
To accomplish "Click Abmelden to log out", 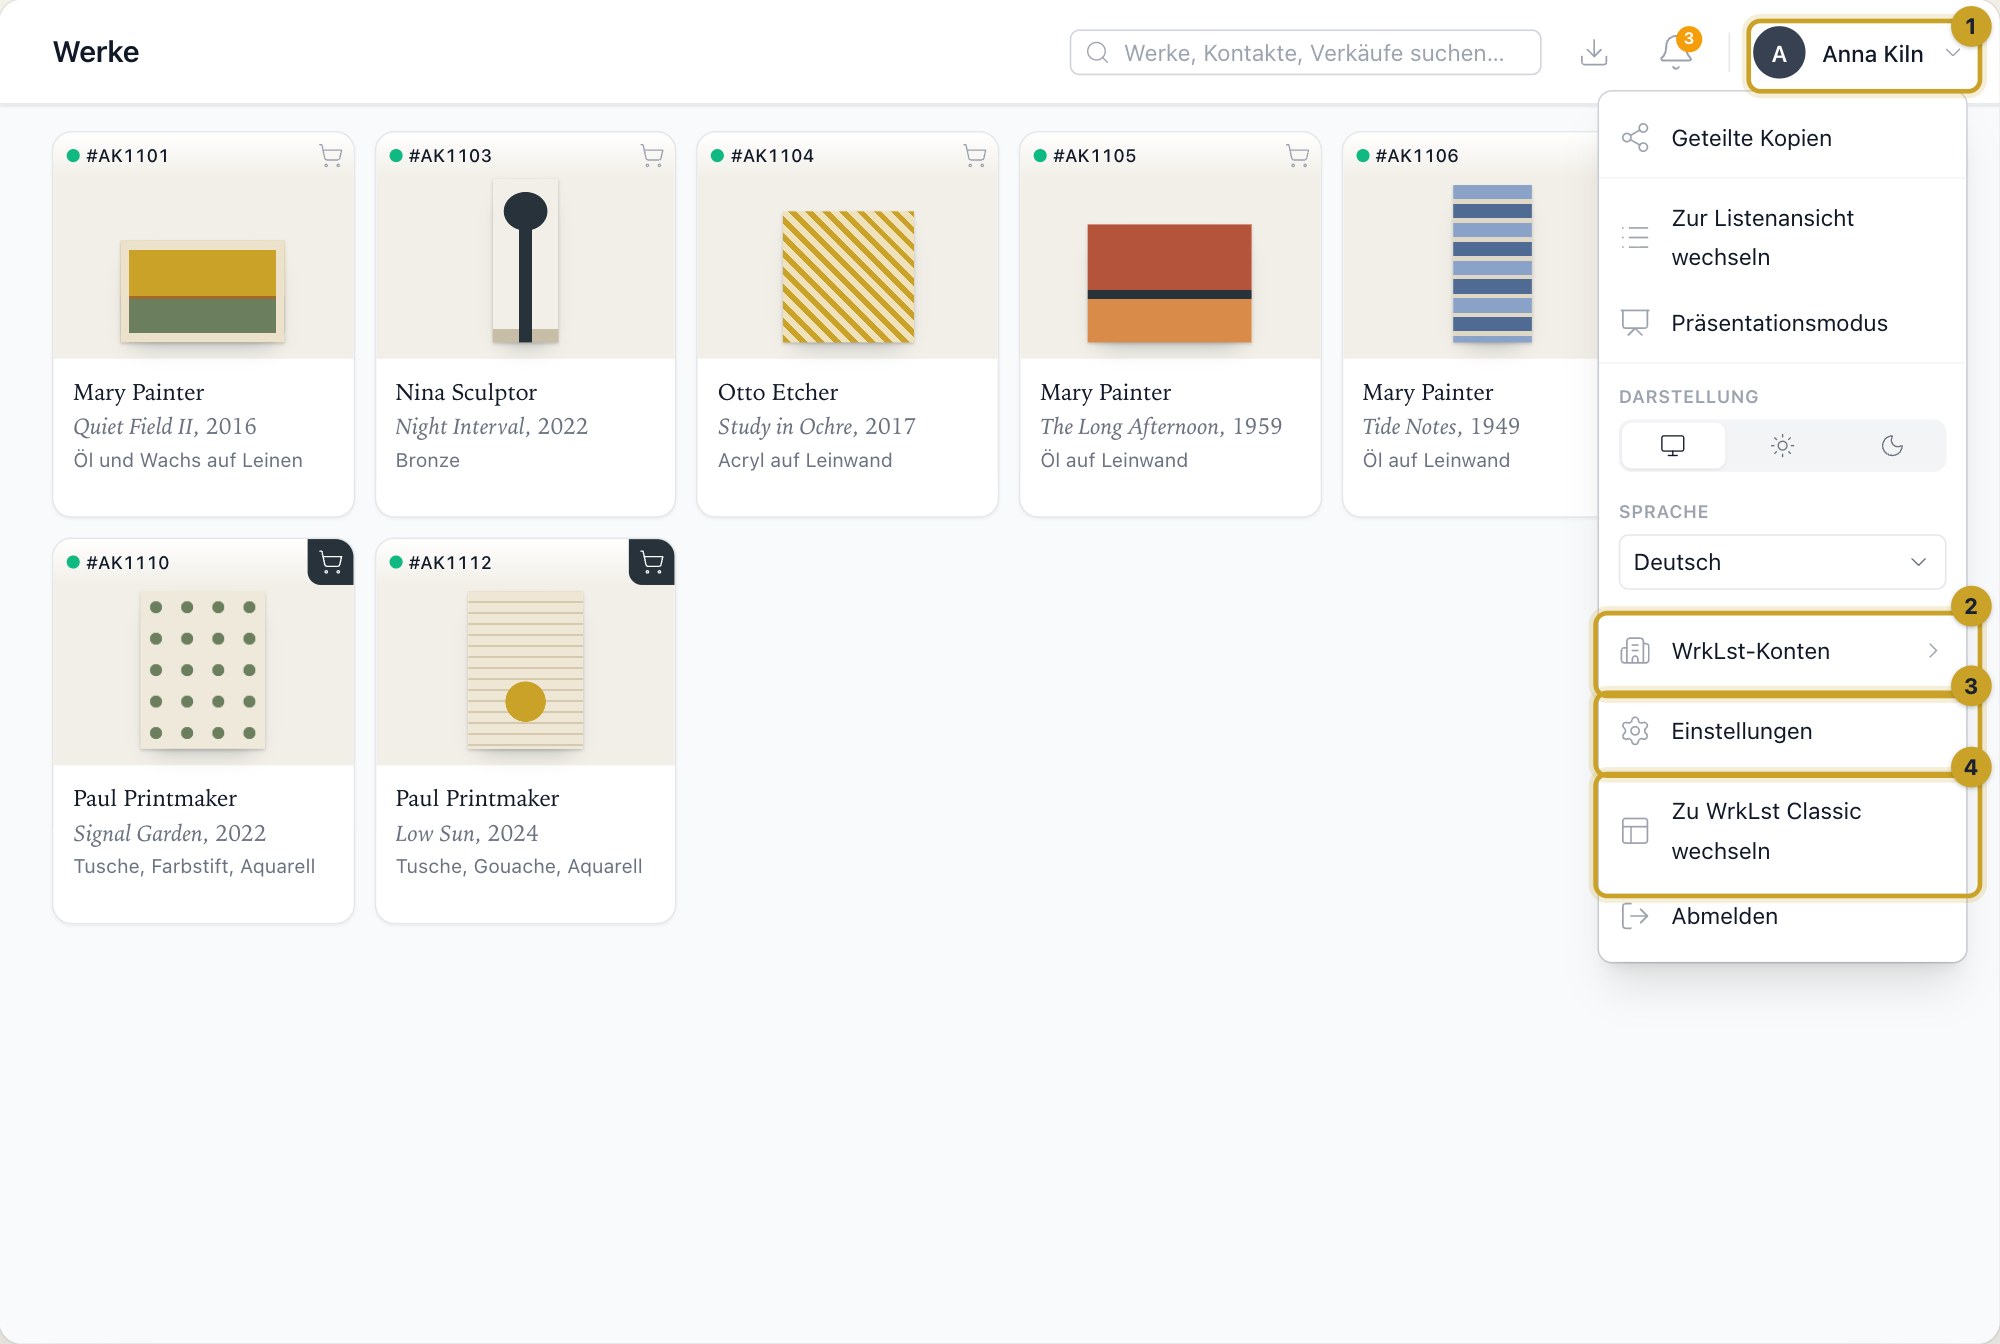I will click(1782, 916).
